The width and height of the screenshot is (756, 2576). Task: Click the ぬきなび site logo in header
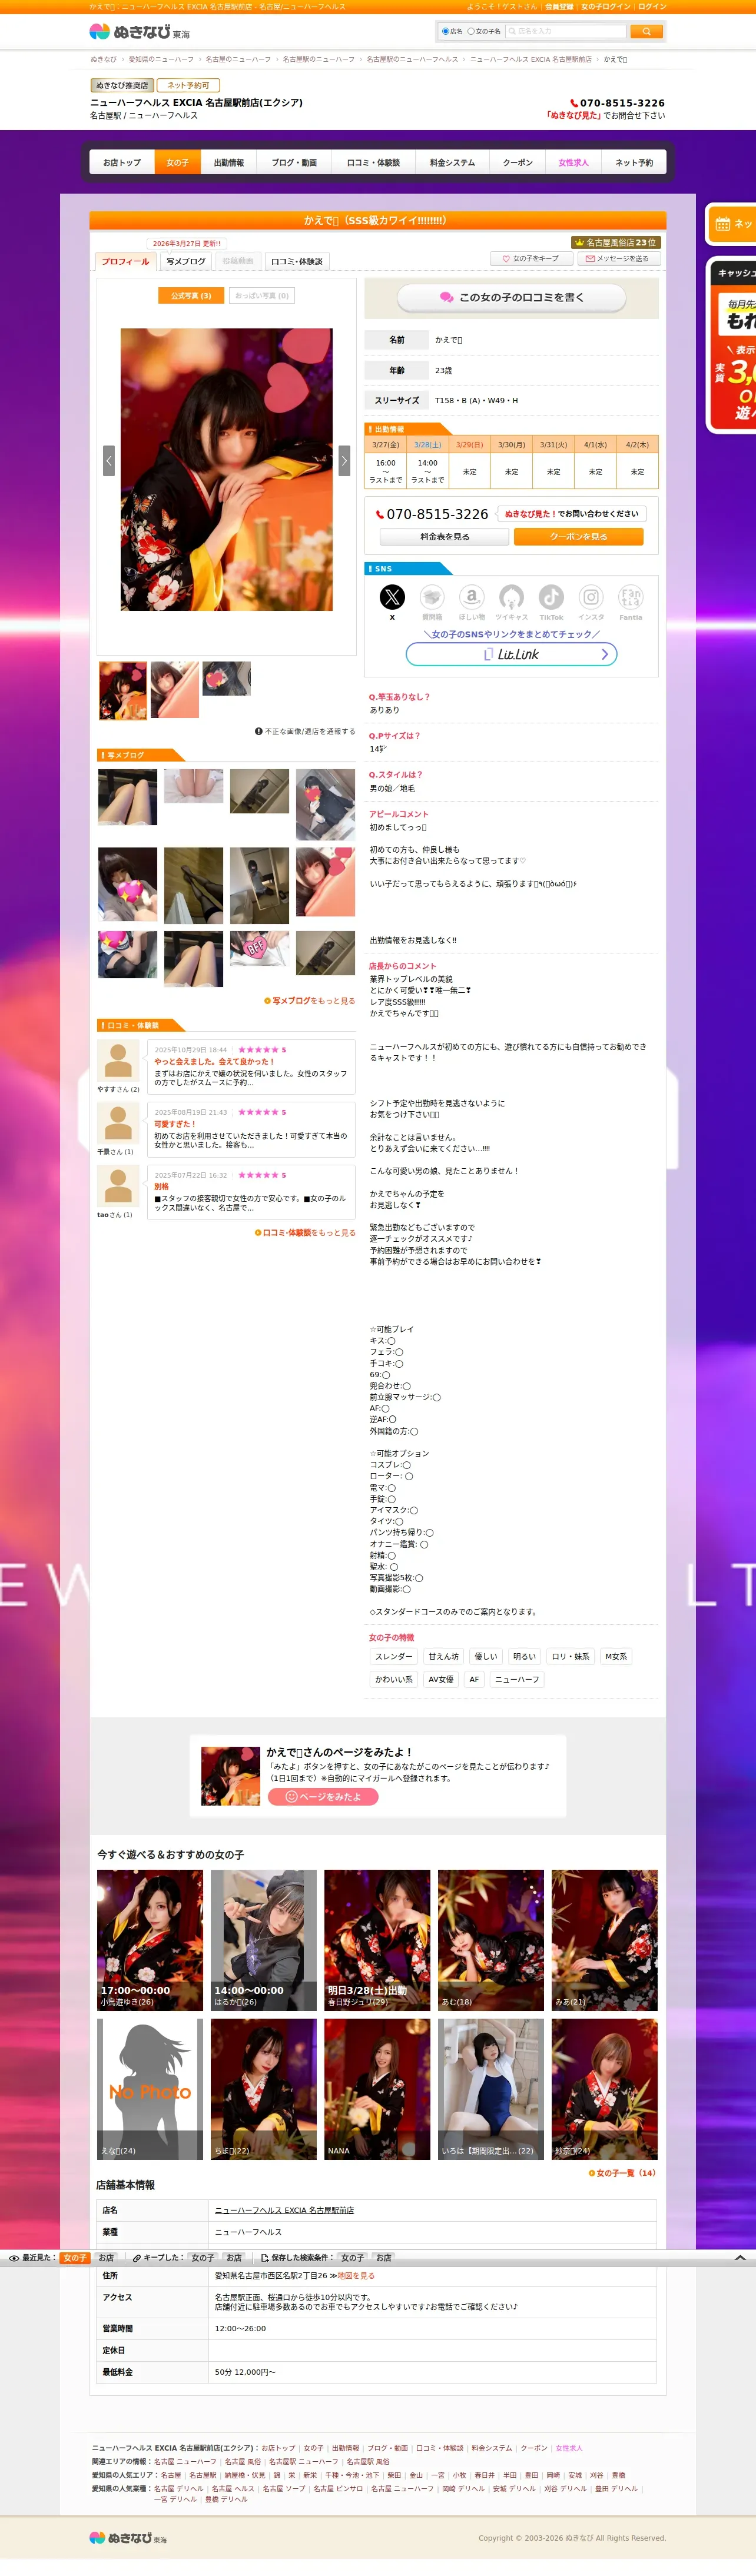click(139, 32)
